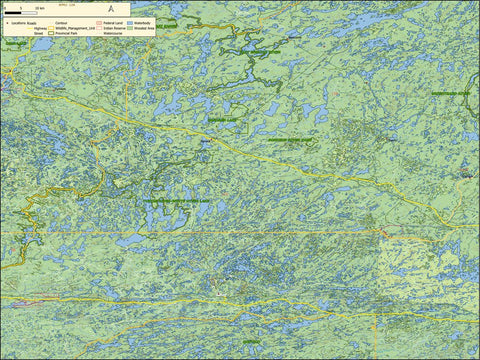The height and width of the screenshot is (360, 480).
Task: Click the 'Watercourse' legend label
Action: coord(113,33)
